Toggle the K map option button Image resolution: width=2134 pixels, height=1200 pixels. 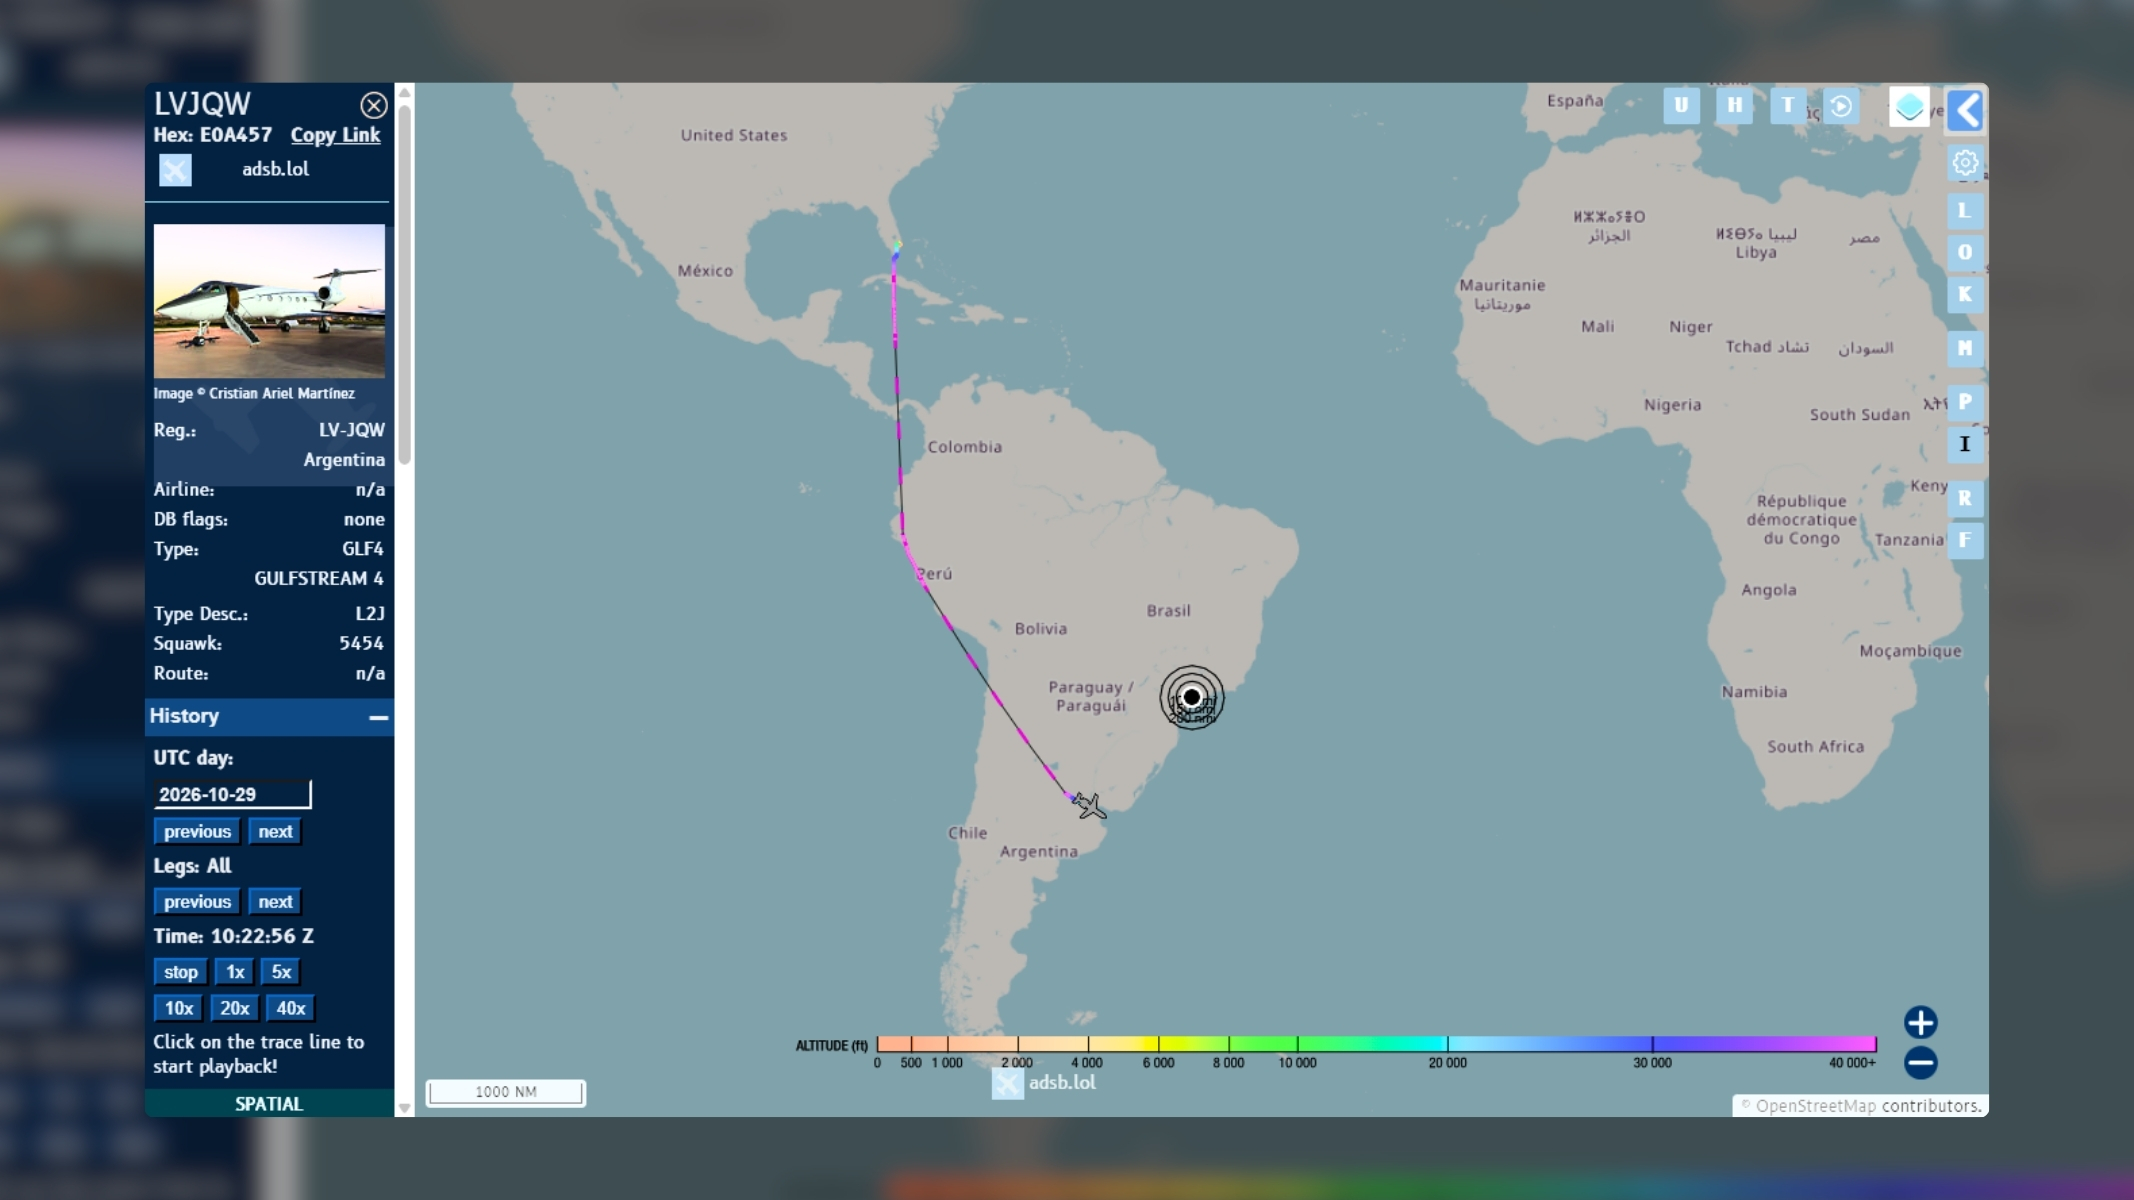pos(1965,294)
